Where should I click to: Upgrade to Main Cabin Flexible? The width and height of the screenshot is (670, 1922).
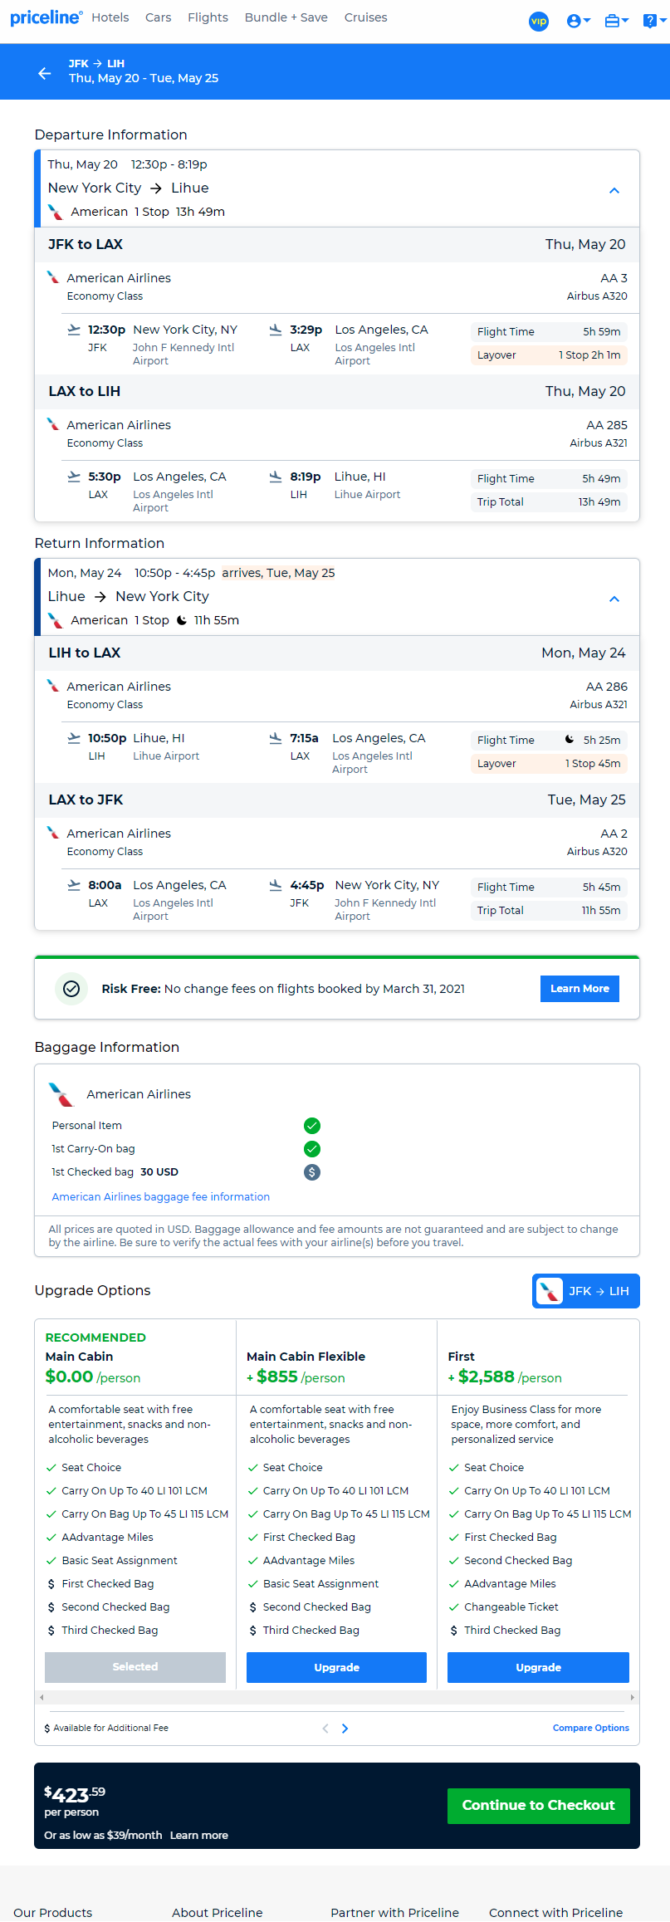pyautogui.click(x=336, y=1667)
